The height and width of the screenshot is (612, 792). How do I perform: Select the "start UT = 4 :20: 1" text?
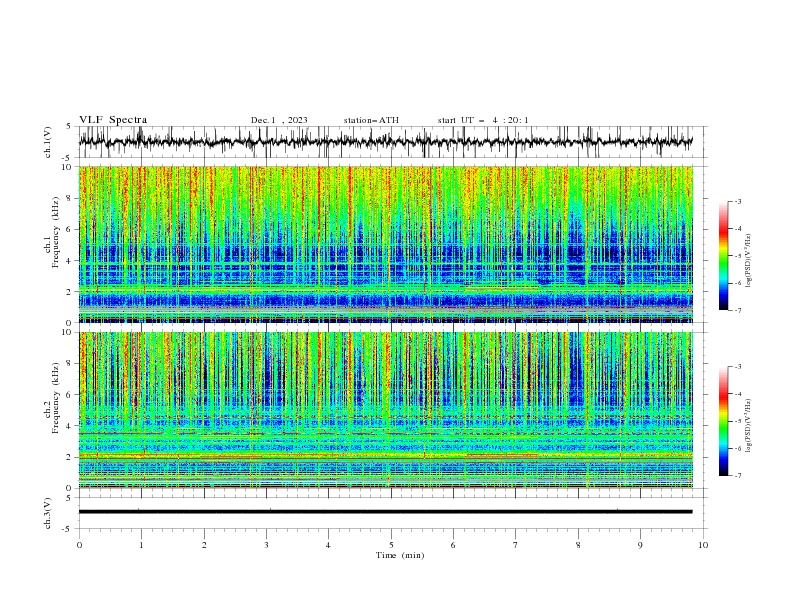[x=483, y=120]
